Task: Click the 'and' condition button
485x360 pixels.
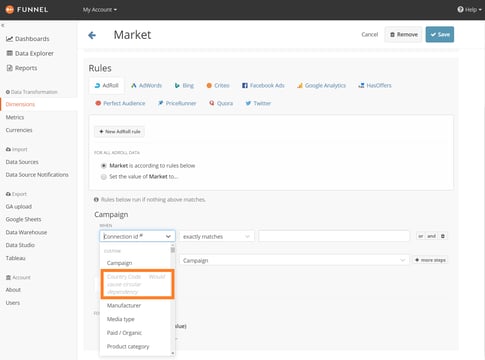Action: click(431, 236)
